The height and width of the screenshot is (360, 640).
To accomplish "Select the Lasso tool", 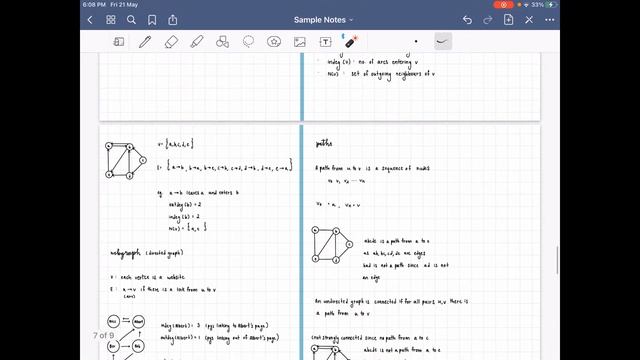I will [248, 42].
